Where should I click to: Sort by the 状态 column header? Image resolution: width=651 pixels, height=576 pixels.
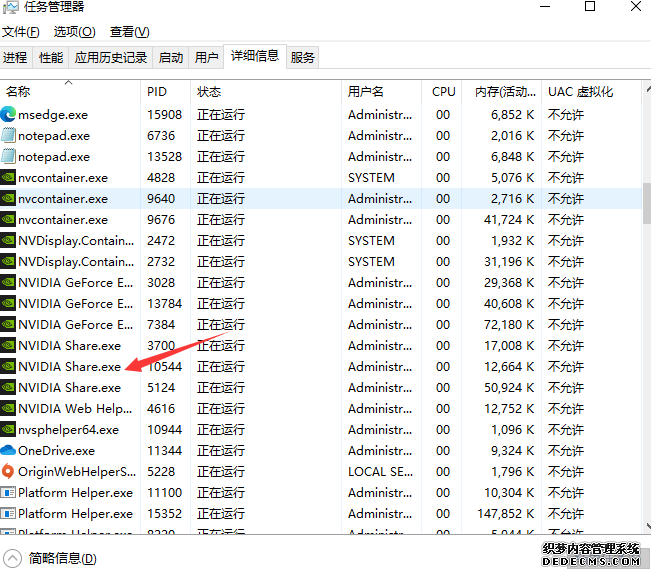pyautogui.click(x=266, y=91)
